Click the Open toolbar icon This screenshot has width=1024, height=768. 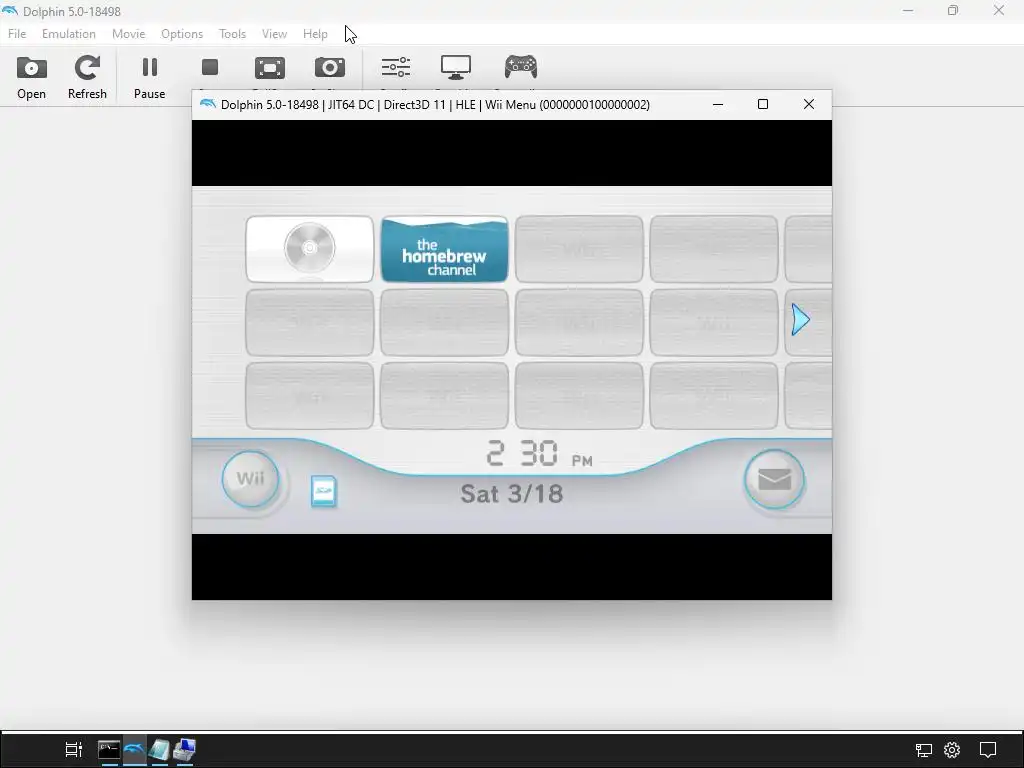tap(31, 77)
